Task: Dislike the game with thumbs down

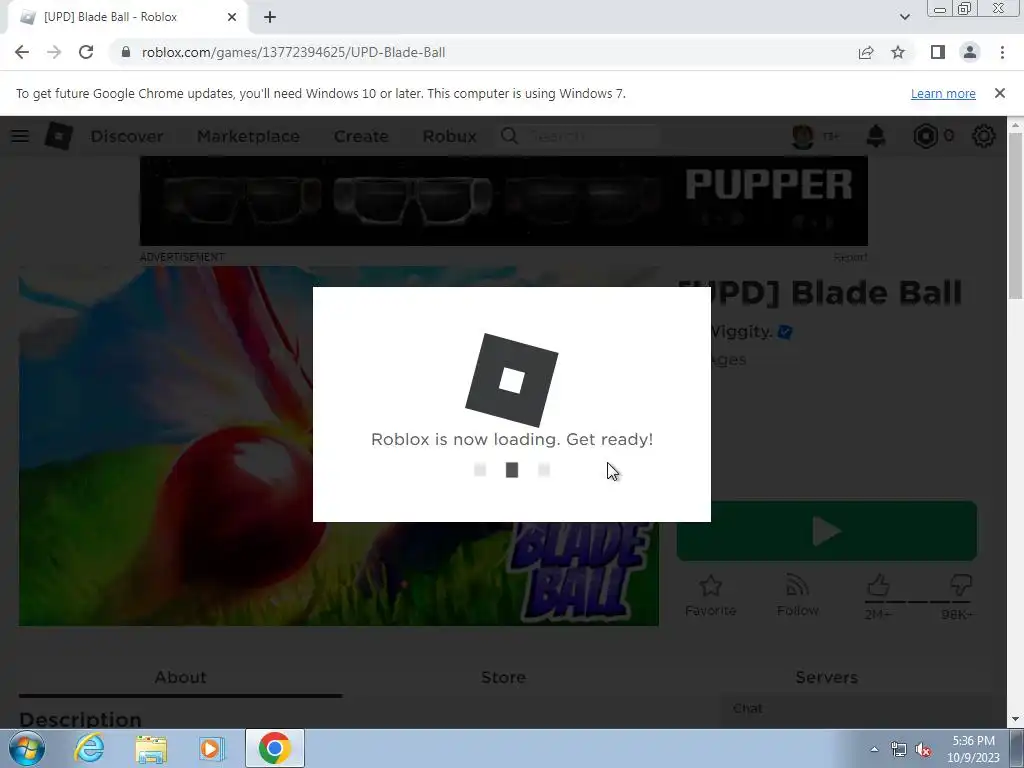Action: pos(960,585)
